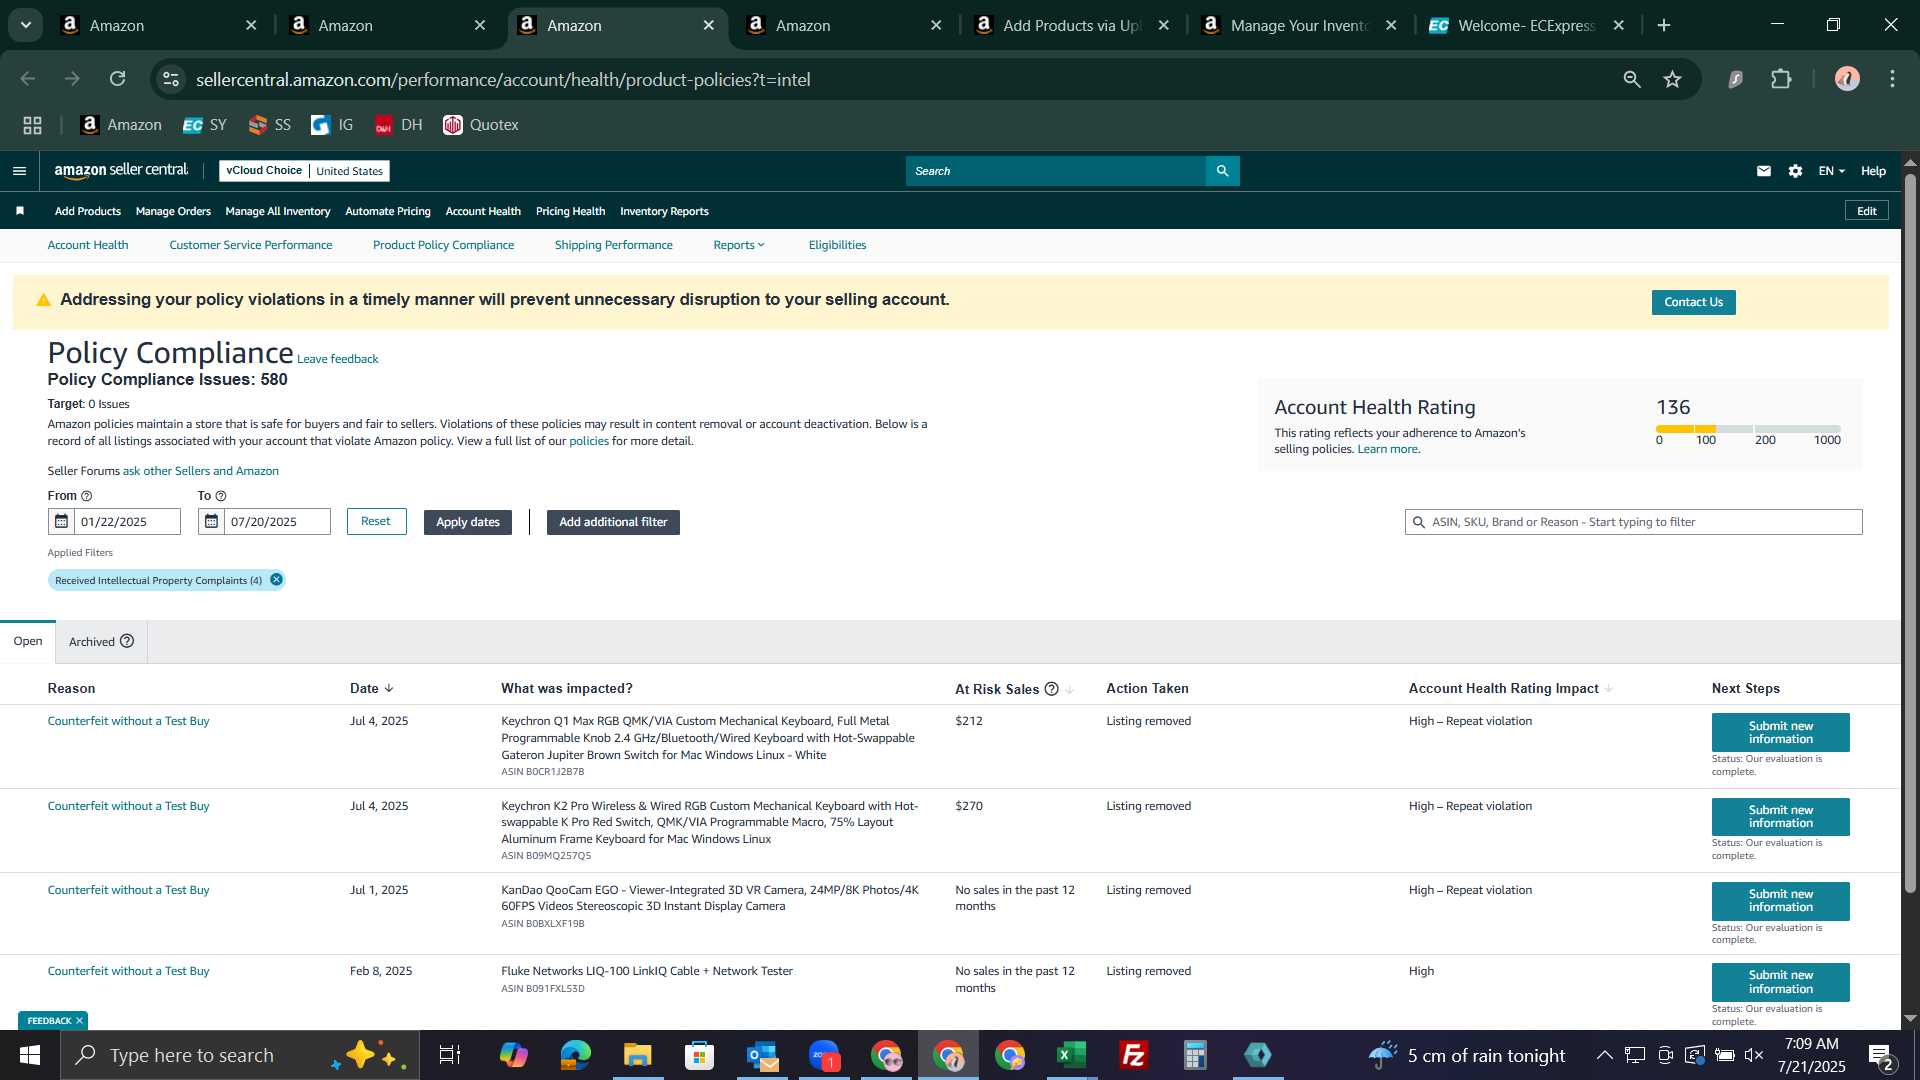
Task: Click the To date 07/20/2025 field
Action: [x=277, y=521]
